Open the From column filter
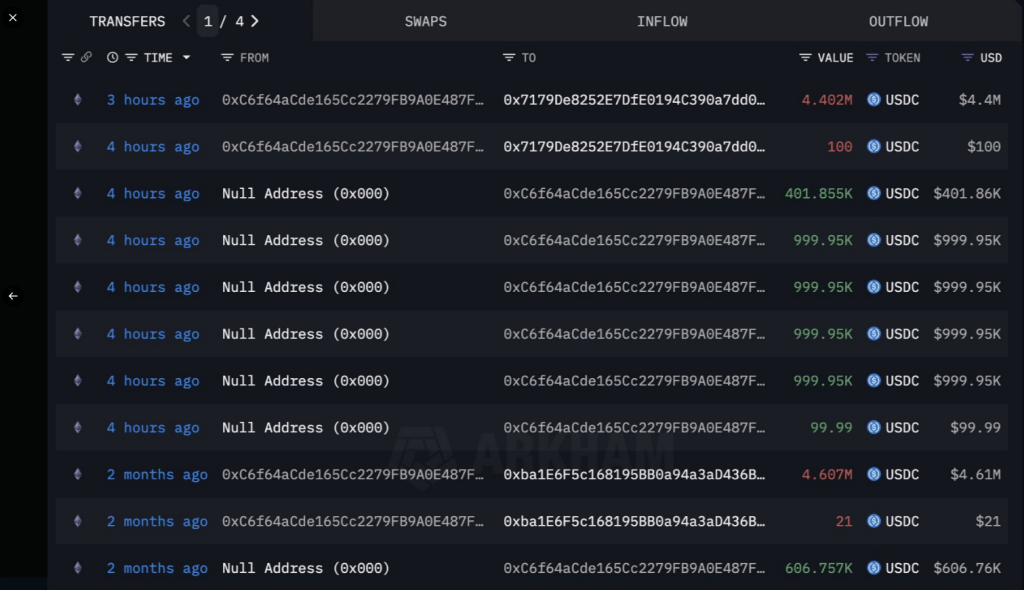The height and width of the screenshot is (590, 1024). click(x=228, y=58)
